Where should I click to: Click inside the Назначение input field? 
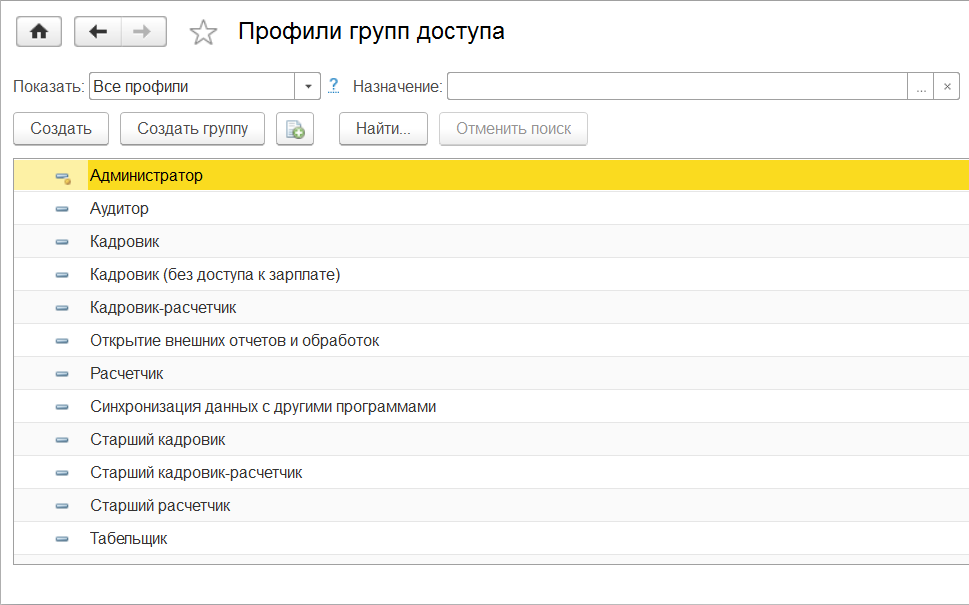pos(676,87)
